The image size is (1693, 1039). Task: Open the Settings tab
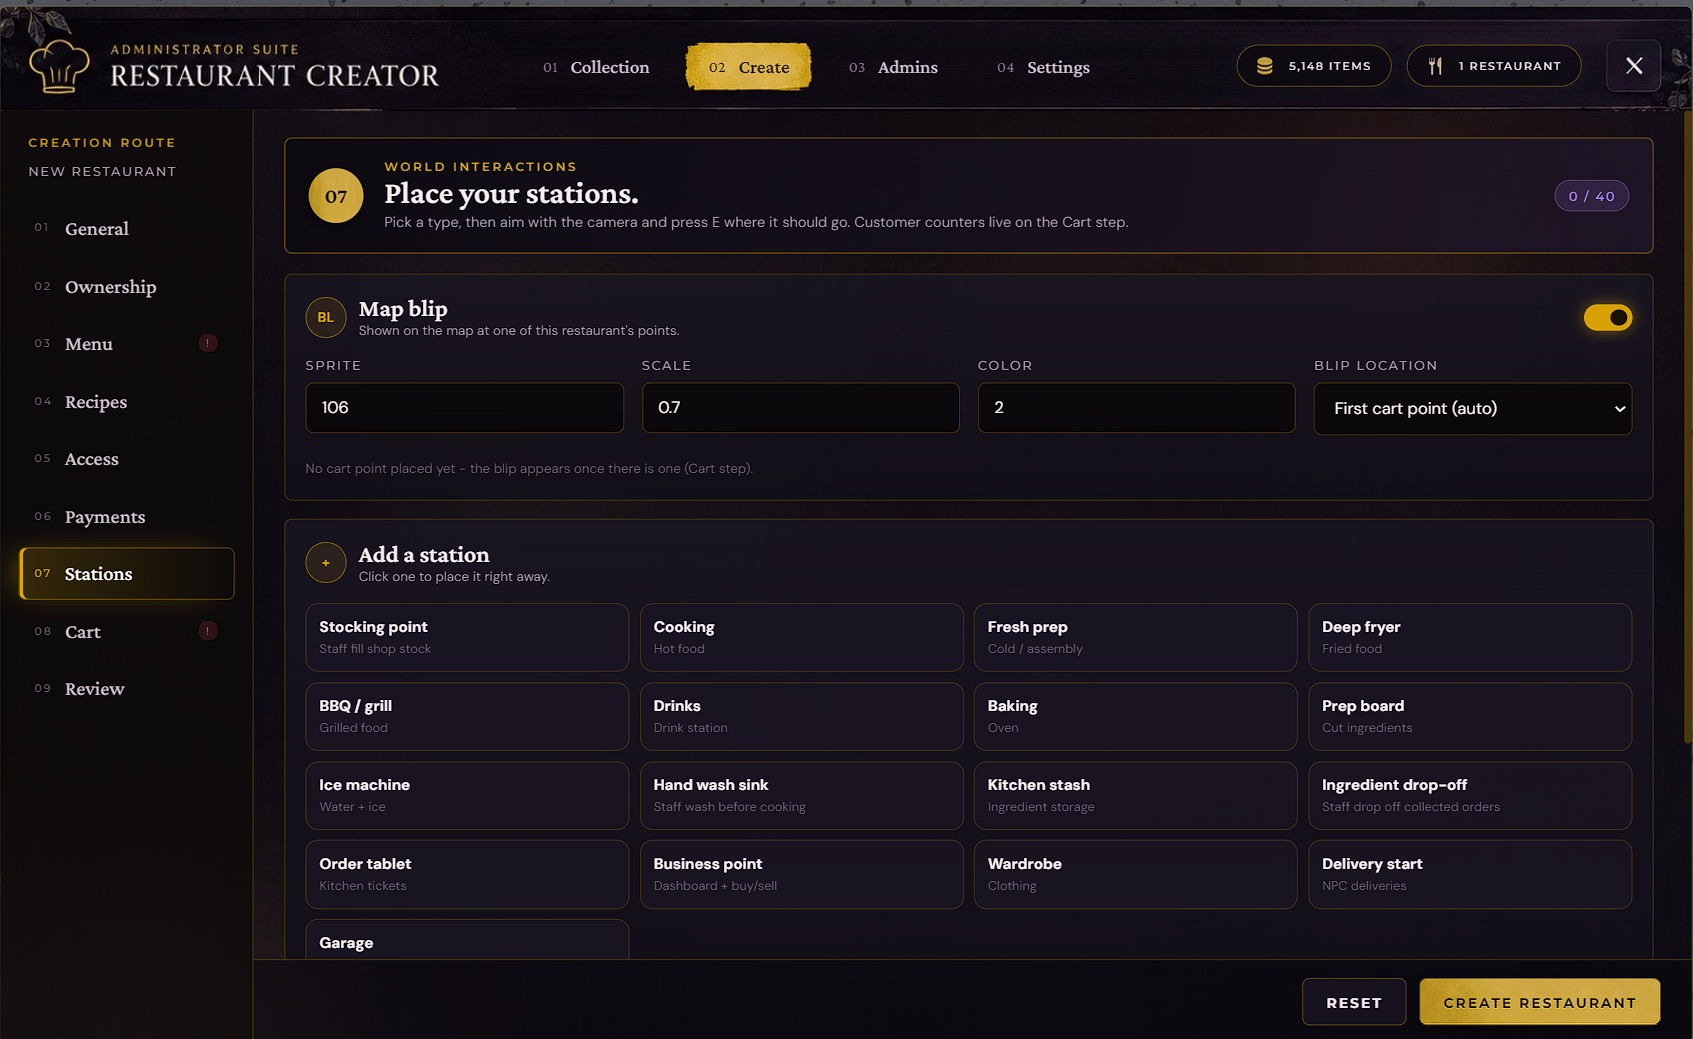tap(1043, 67)
